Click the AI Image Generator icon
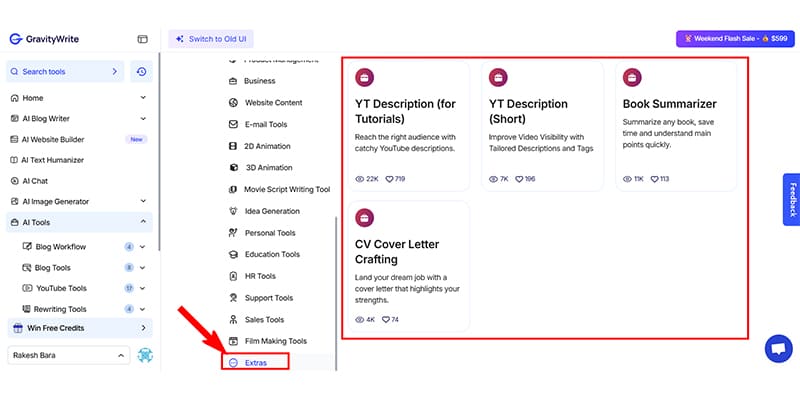 pyautogui.click(x=15, y=202)
